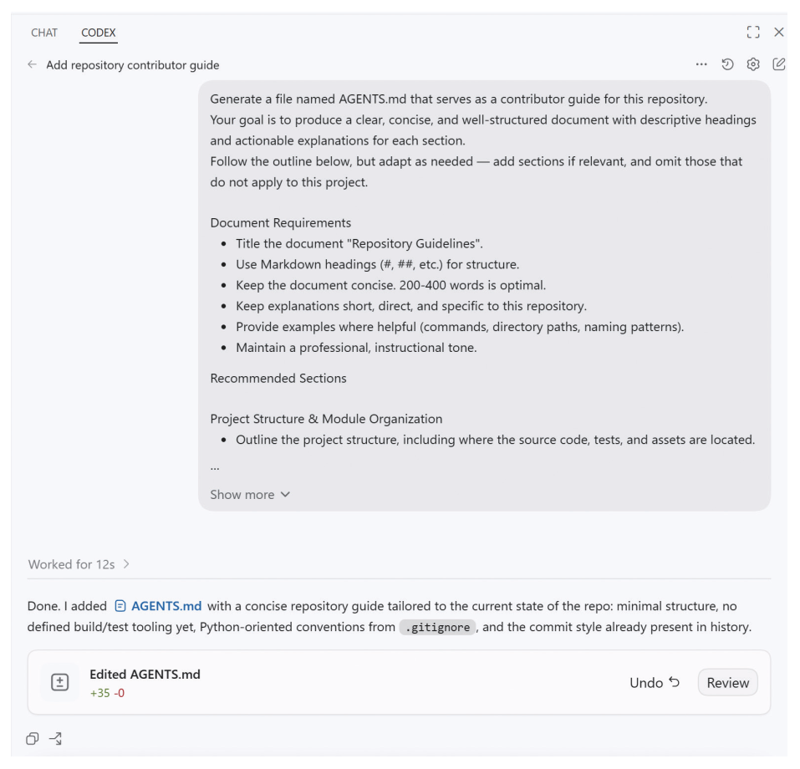800x769 pixels.
Task: Click the AGENTS.md file icon in response
Action: pyautogui.click(x=120, y=606)
